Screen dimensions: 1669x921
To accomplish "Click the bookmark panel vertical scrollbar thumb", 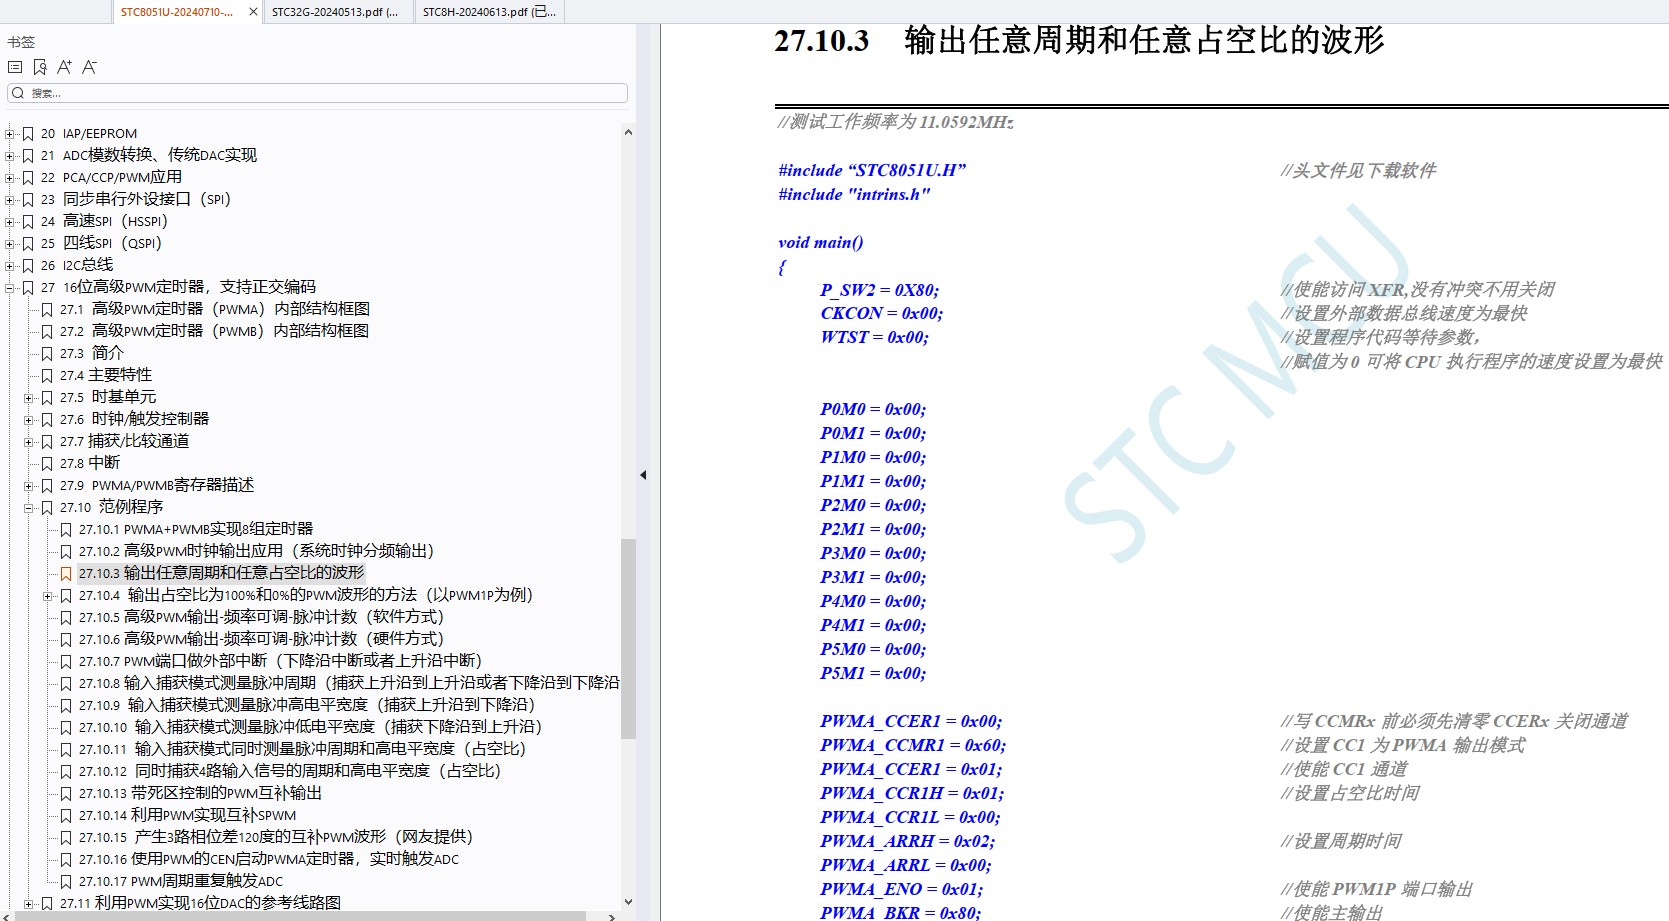I will coord(628,638).
